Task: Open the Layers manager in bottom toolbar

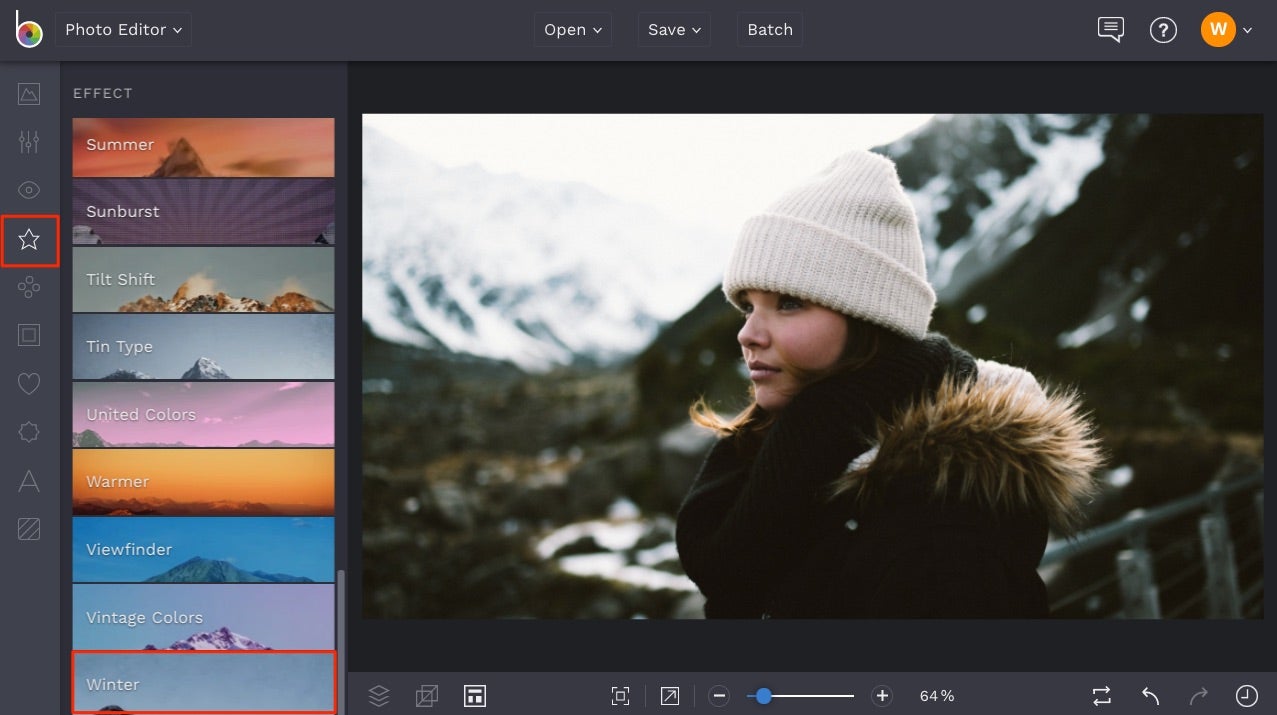Action: (378, 695)
